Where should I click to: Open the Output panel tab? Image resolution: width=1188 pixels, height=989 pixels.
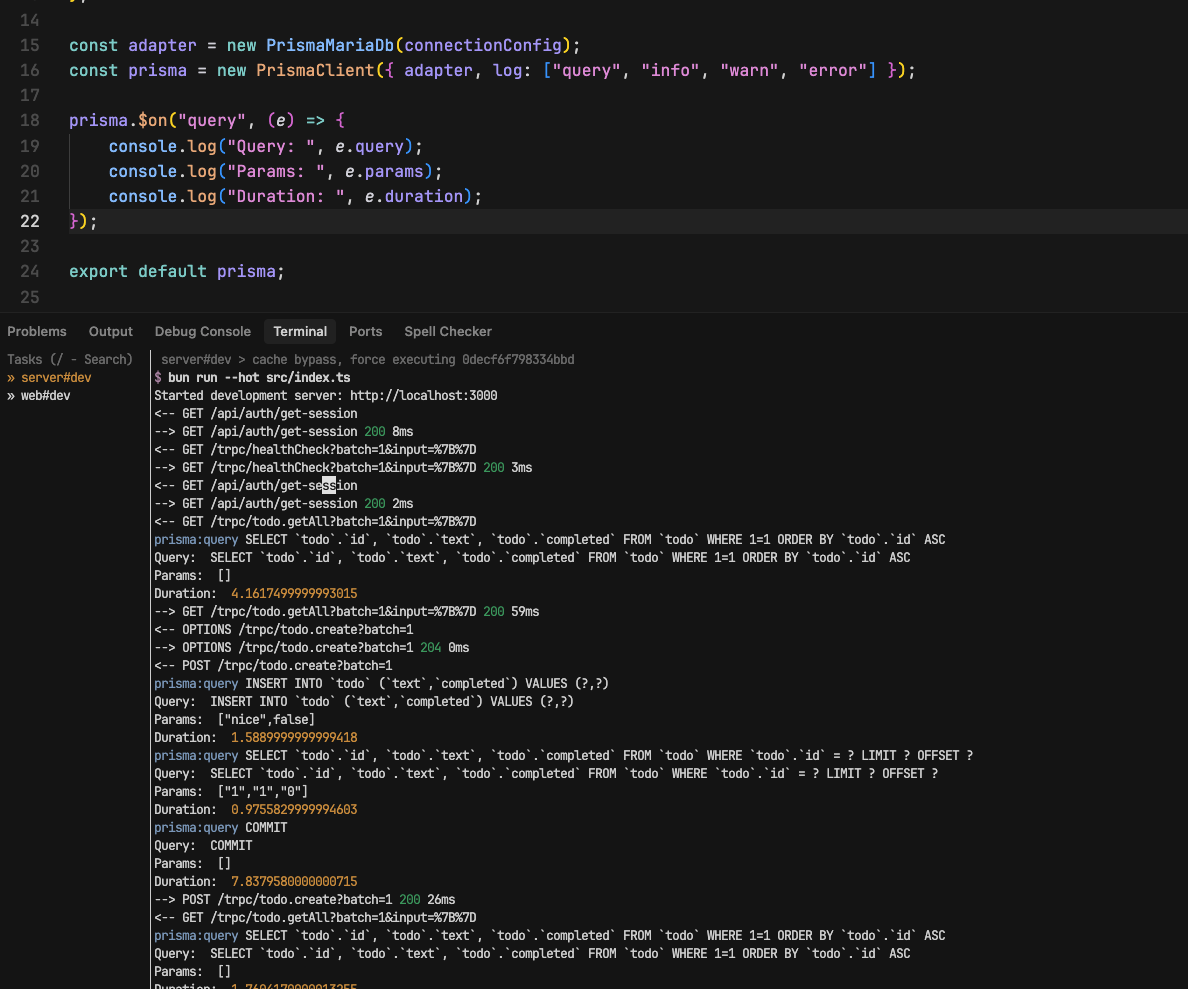[x=110, y=331]
